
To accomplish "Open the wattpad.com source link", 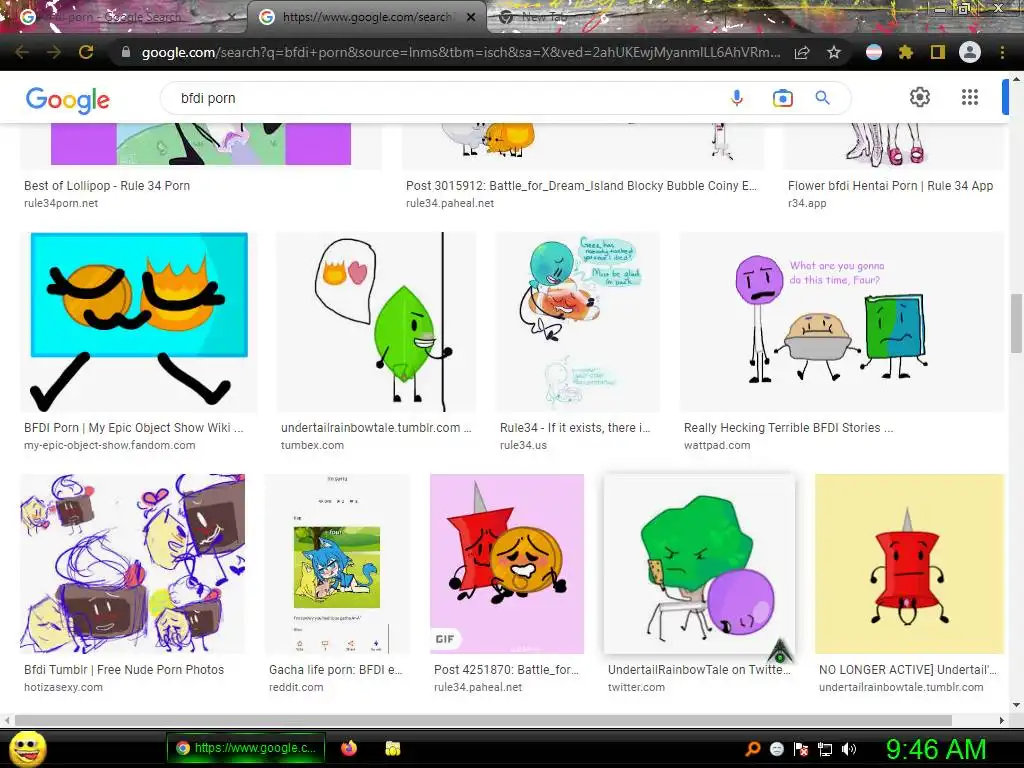I will click(x=716, y=445).
